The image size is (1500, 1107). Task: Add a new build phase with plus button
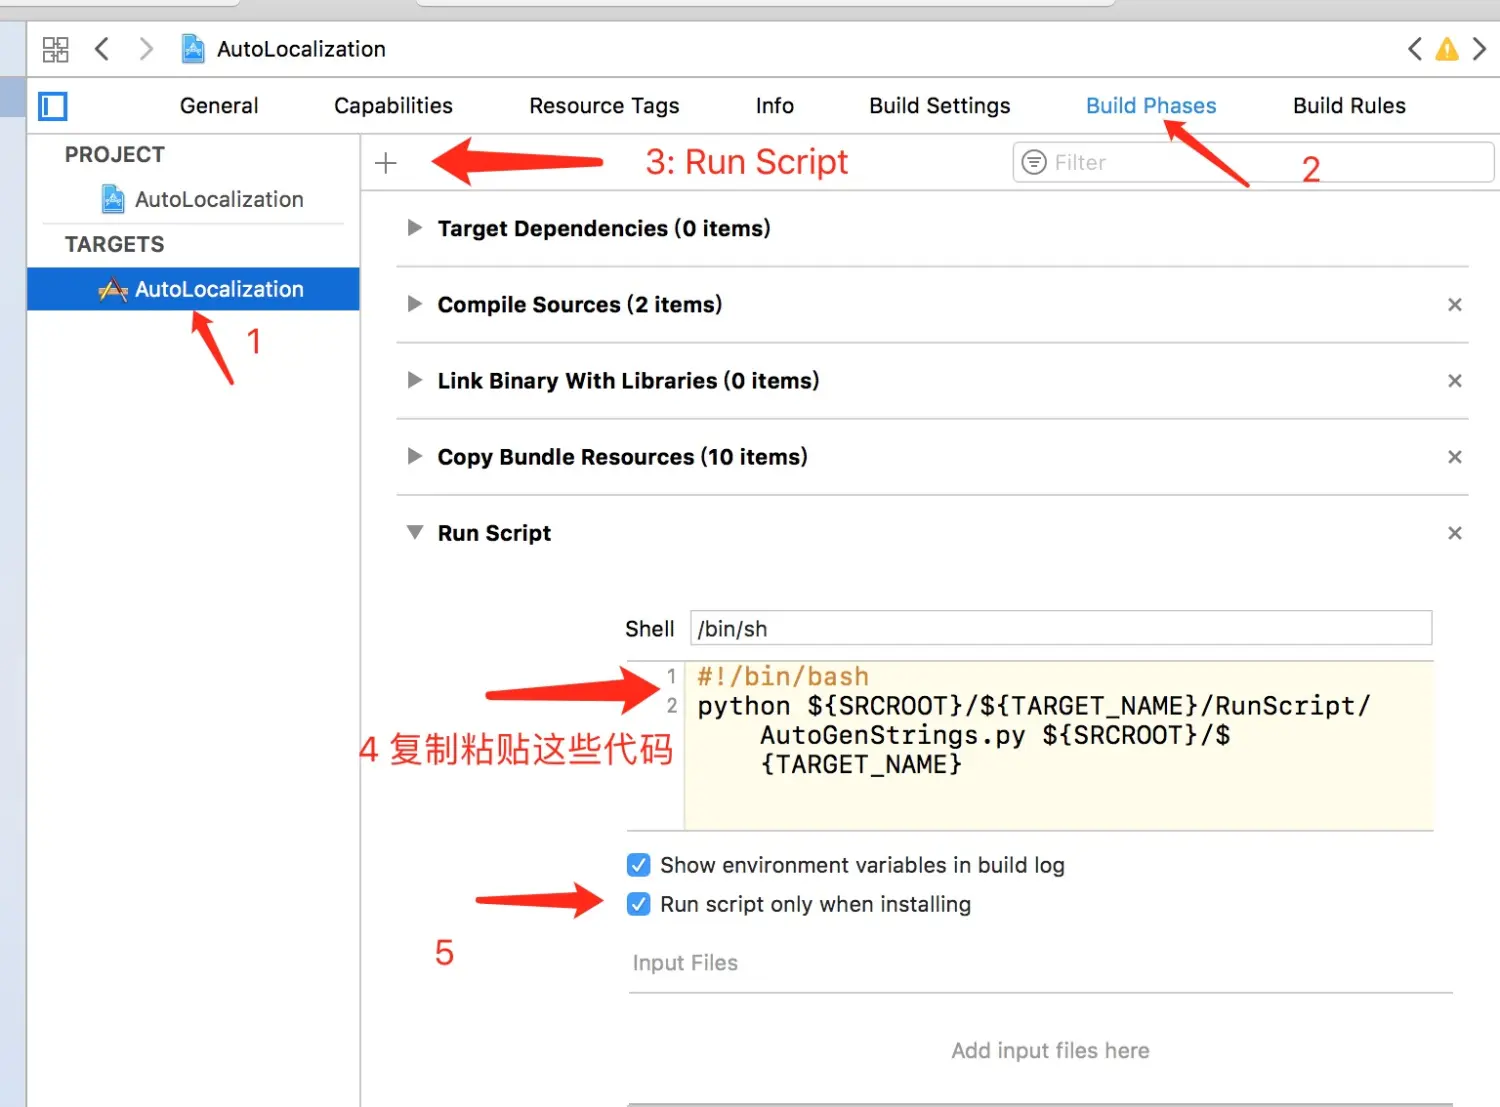click(386, 163)
